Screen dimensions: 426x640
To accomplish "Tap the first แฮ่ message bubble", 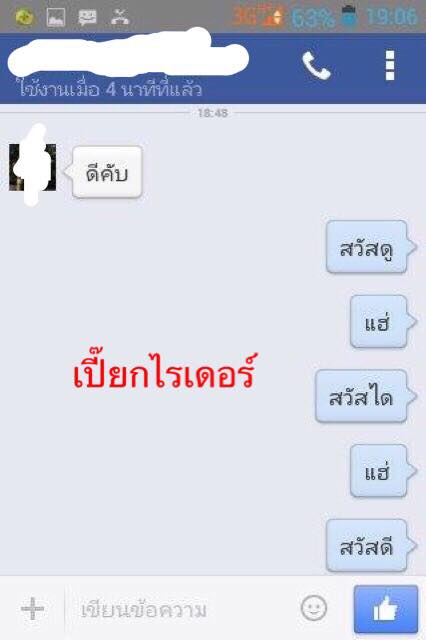I will click(383, 322).
